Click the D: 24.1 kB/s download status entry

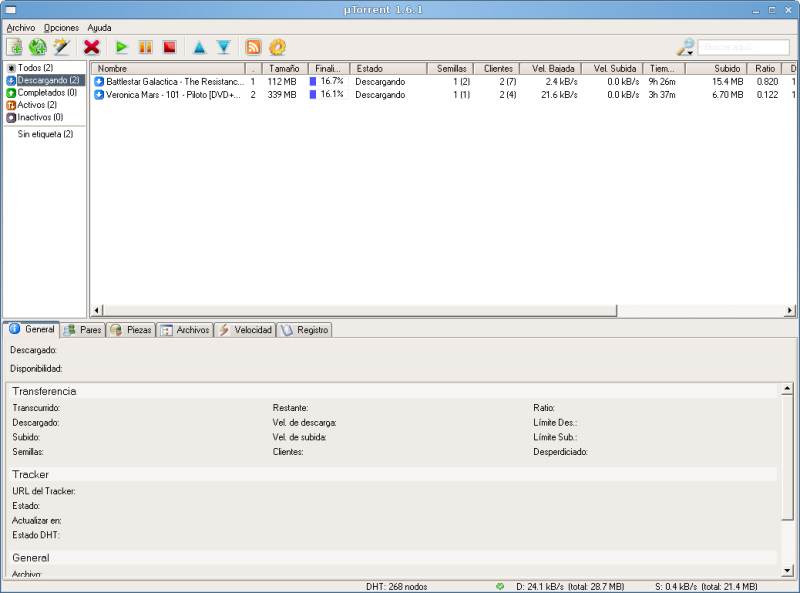[x=570, y=586]
